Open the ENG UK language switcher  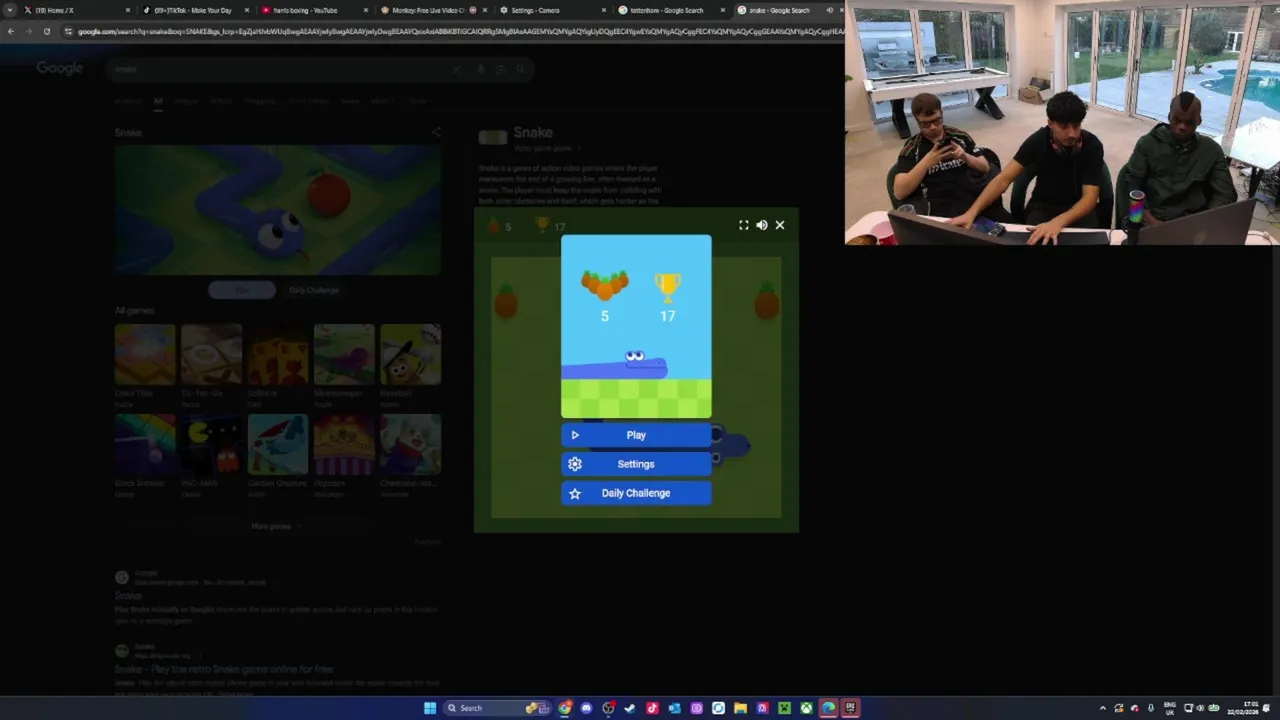click(x=1170, y=708)
